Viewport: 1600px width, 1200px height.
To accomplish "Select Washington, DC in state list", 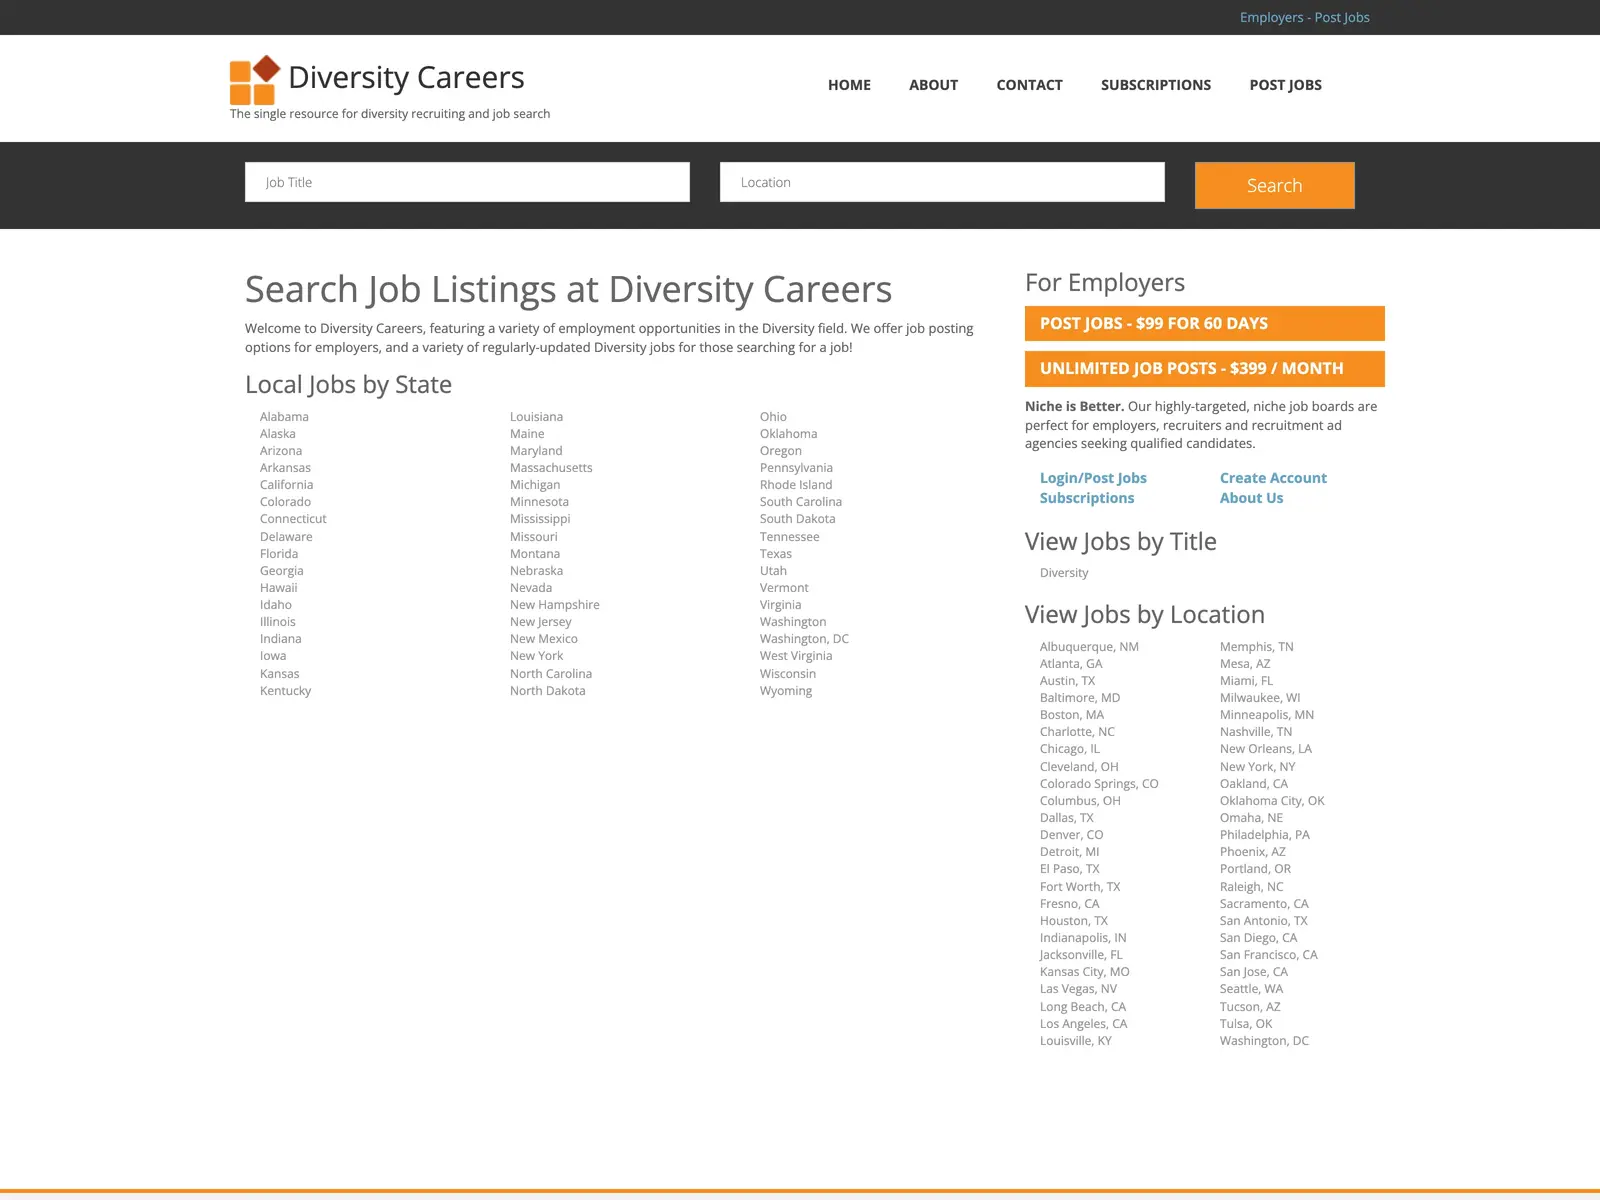I will click(x=804, y=639).
